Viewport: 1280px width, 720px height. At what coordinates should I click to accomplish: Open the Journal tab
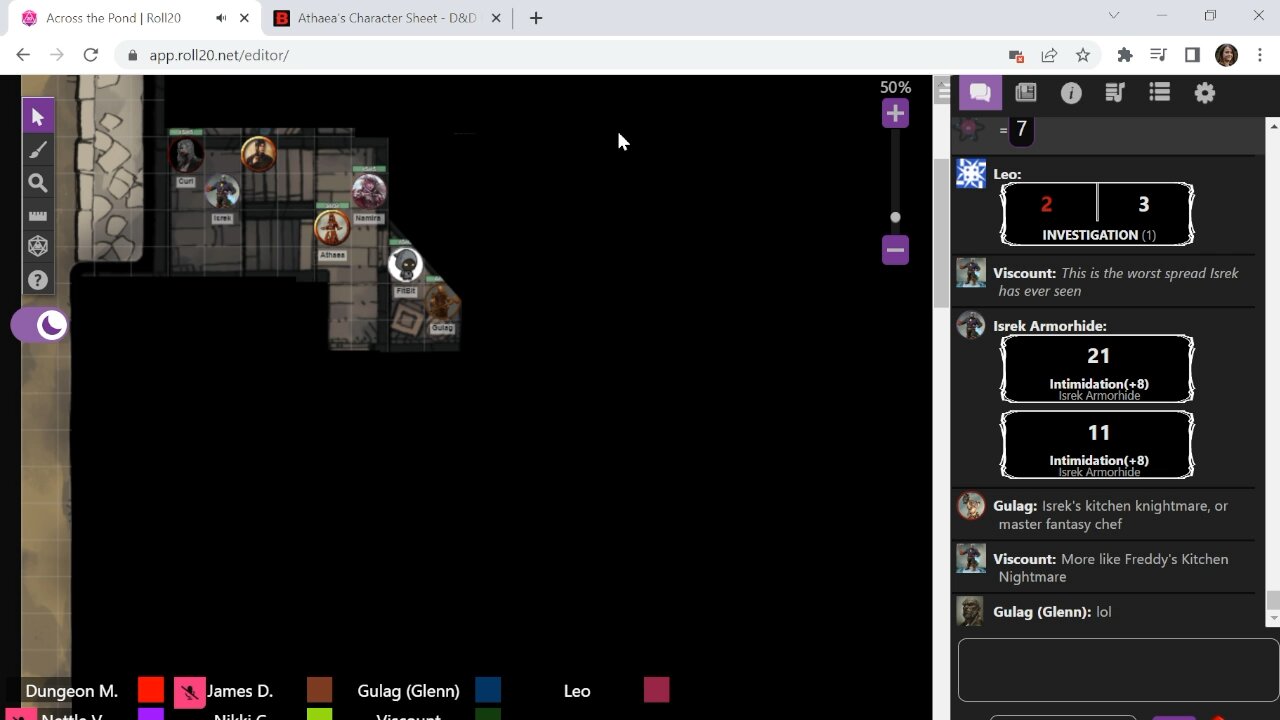coord(1025,93)
